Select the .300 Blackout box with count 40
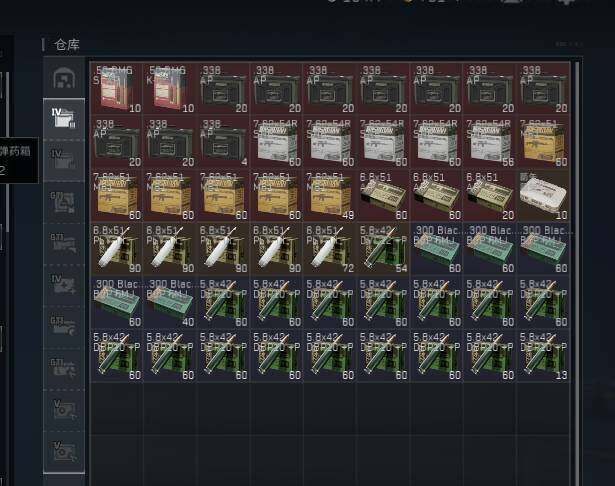The width and height of the screenshot is (615, 486). pos(170,302)
